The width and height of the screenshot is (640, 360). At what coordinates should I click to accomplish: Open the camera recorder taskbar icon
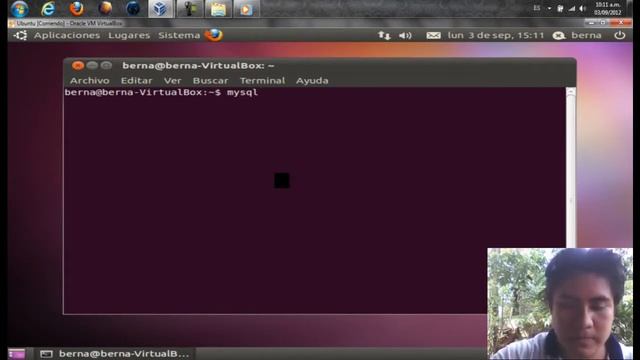point(189,9)
